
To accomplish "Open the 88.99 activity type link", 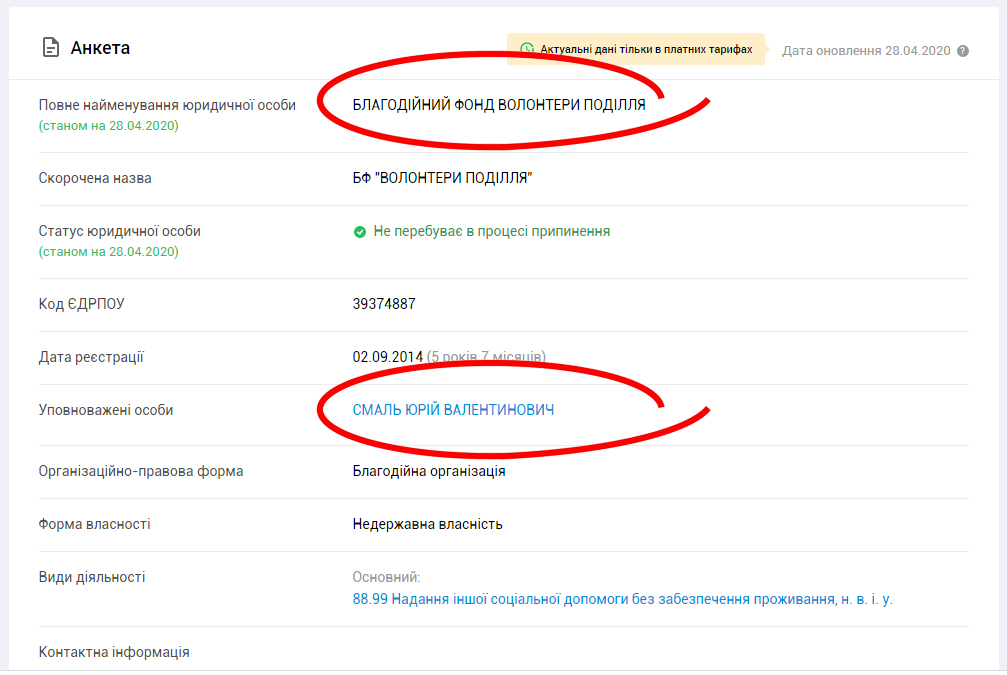I will 622,599.
